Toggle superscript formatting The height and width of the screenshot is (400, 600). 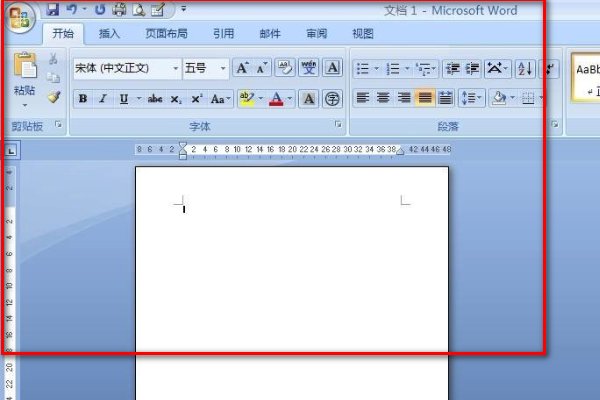tap(197, 99)
